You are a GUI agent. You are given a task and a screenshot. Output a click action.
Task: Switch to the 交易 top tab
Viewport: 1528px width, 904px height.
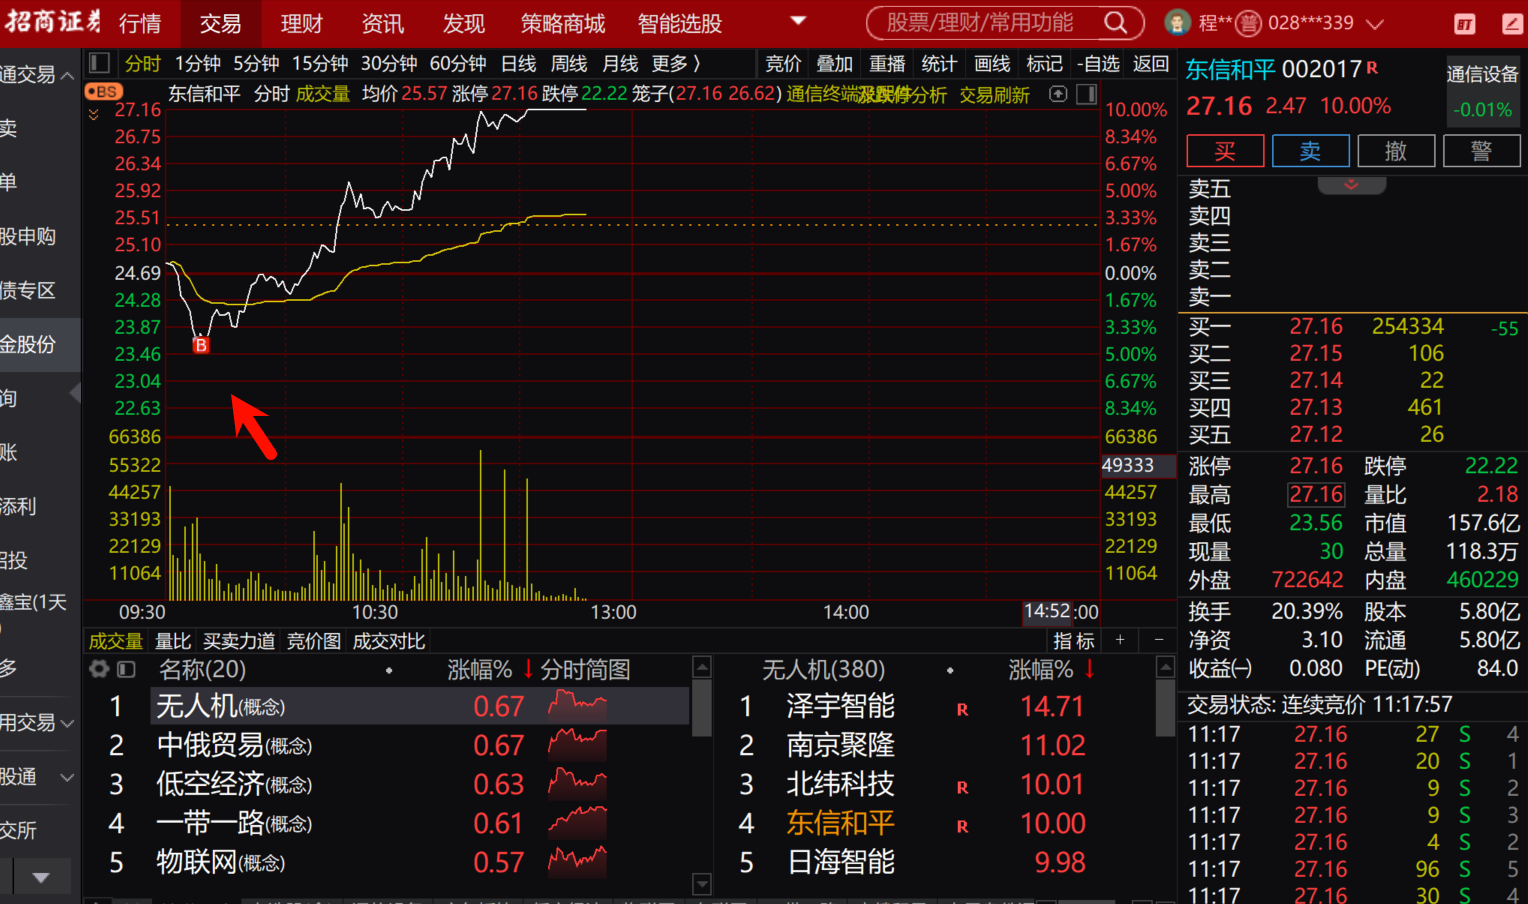[x=220, y=23]
